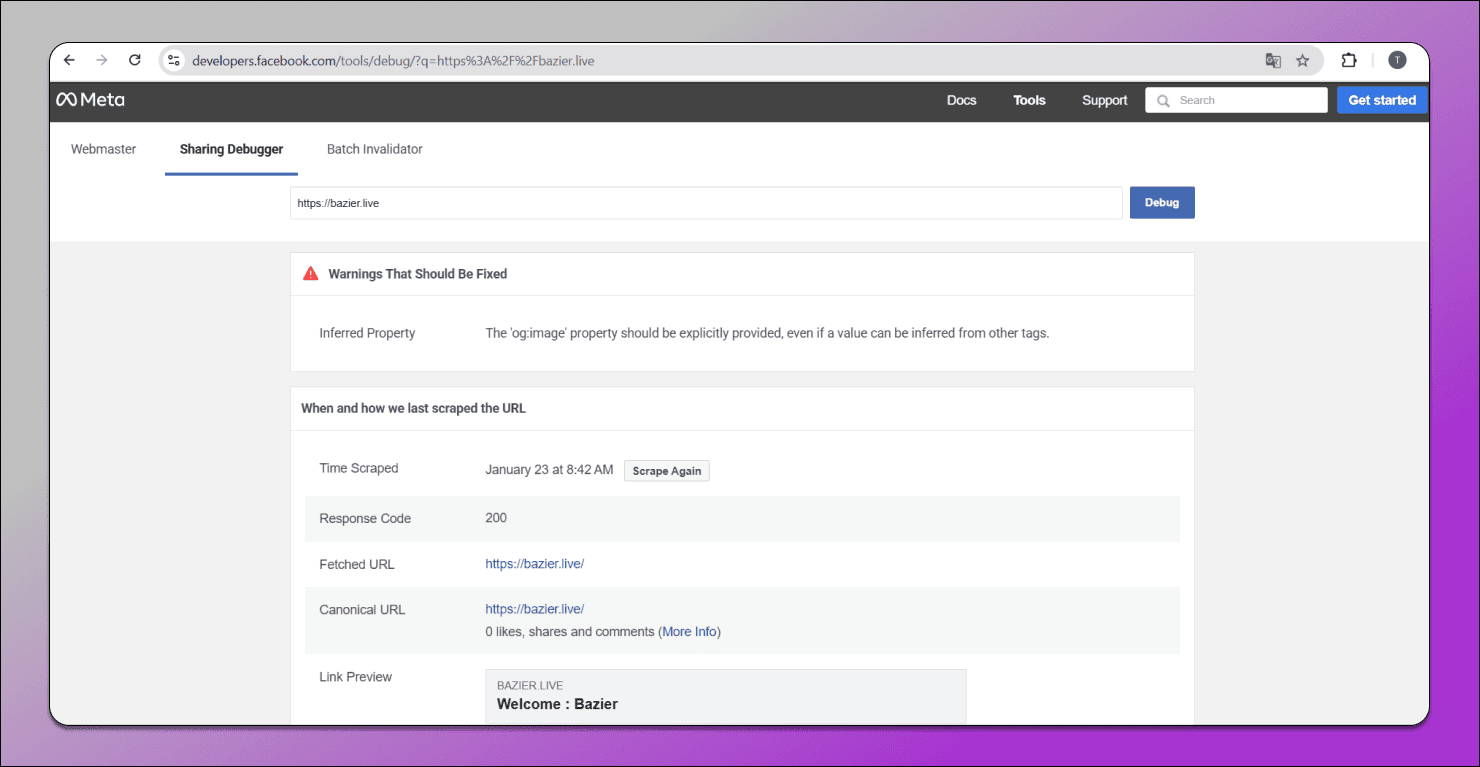Click the 'Response Code' label
Viewport: 1480px width, 767px height.
pyautogui.click(x=365, y=518)
